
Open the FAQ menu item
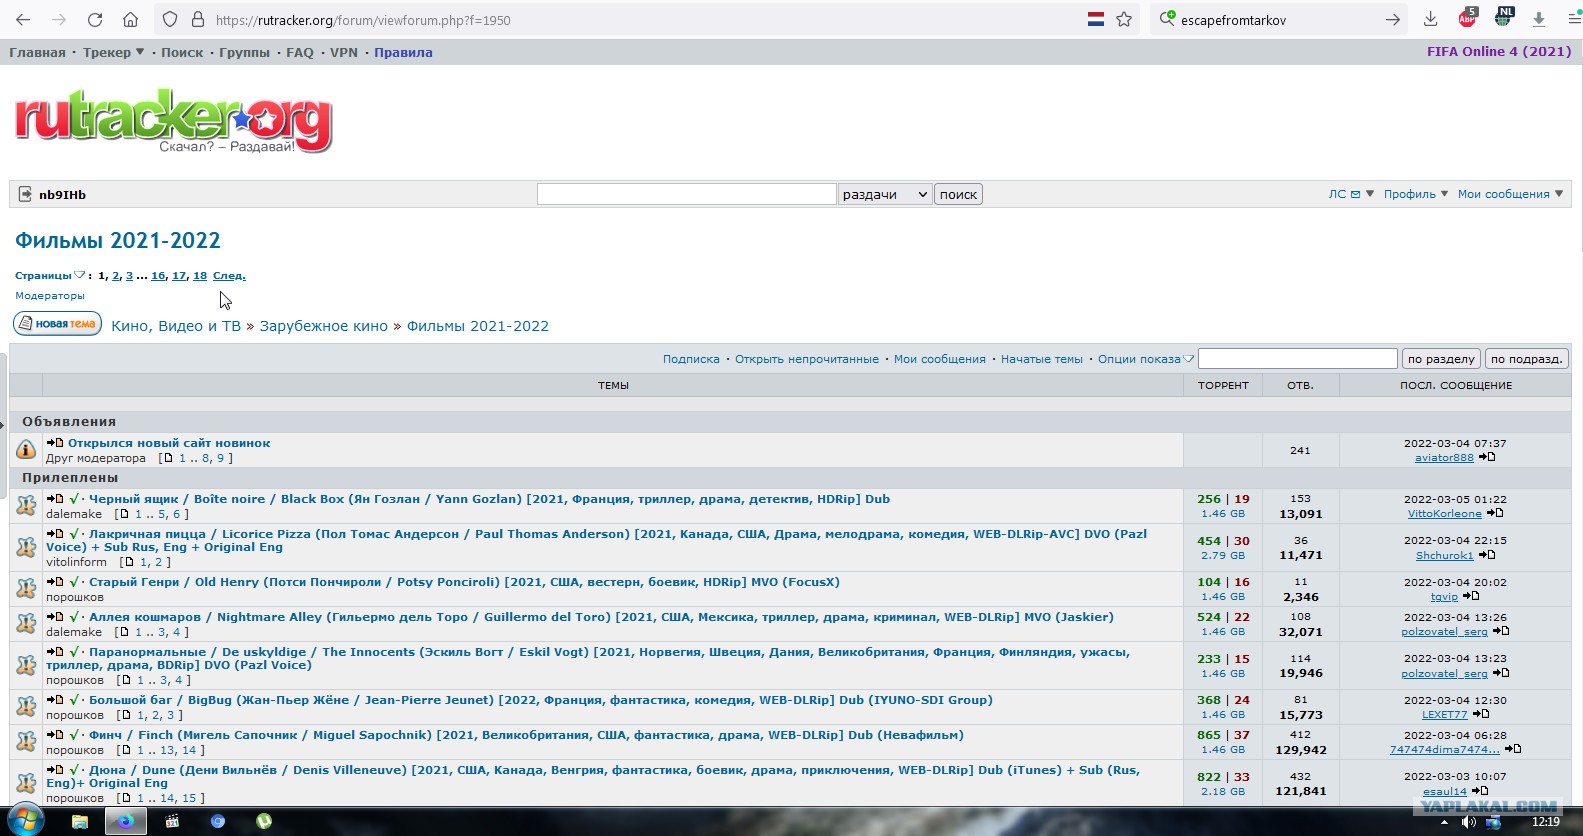point(300,52)
